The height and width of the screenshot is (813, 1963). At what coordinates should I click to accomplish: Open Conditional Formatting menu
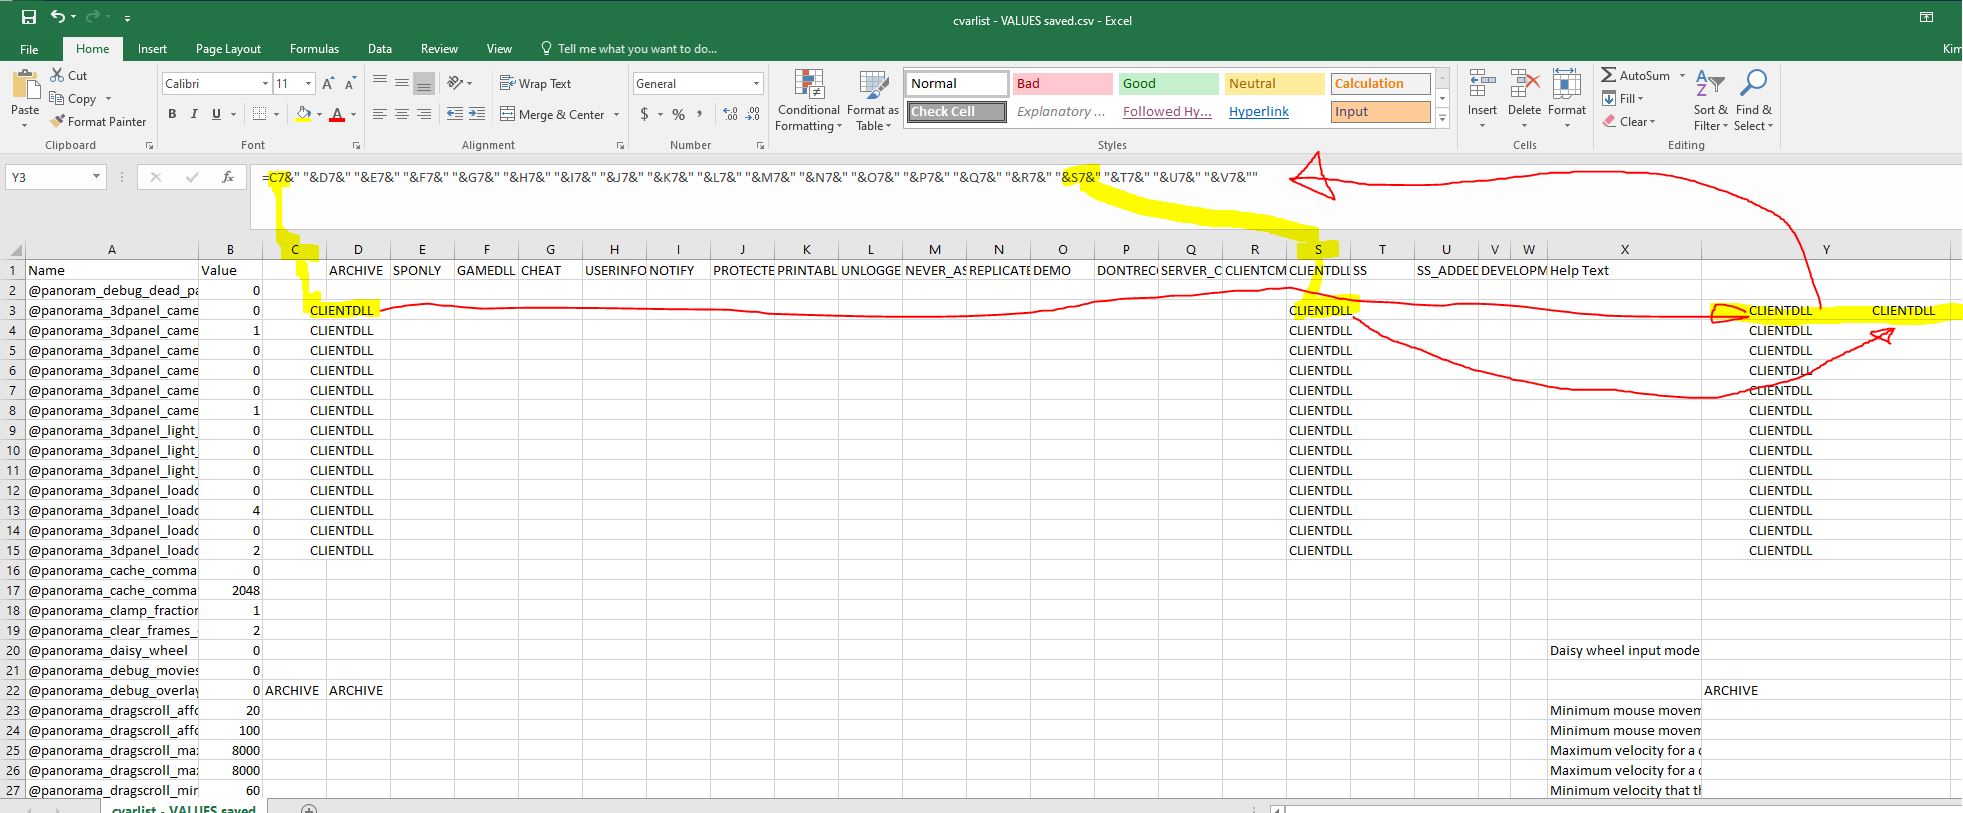coord(808,101)
